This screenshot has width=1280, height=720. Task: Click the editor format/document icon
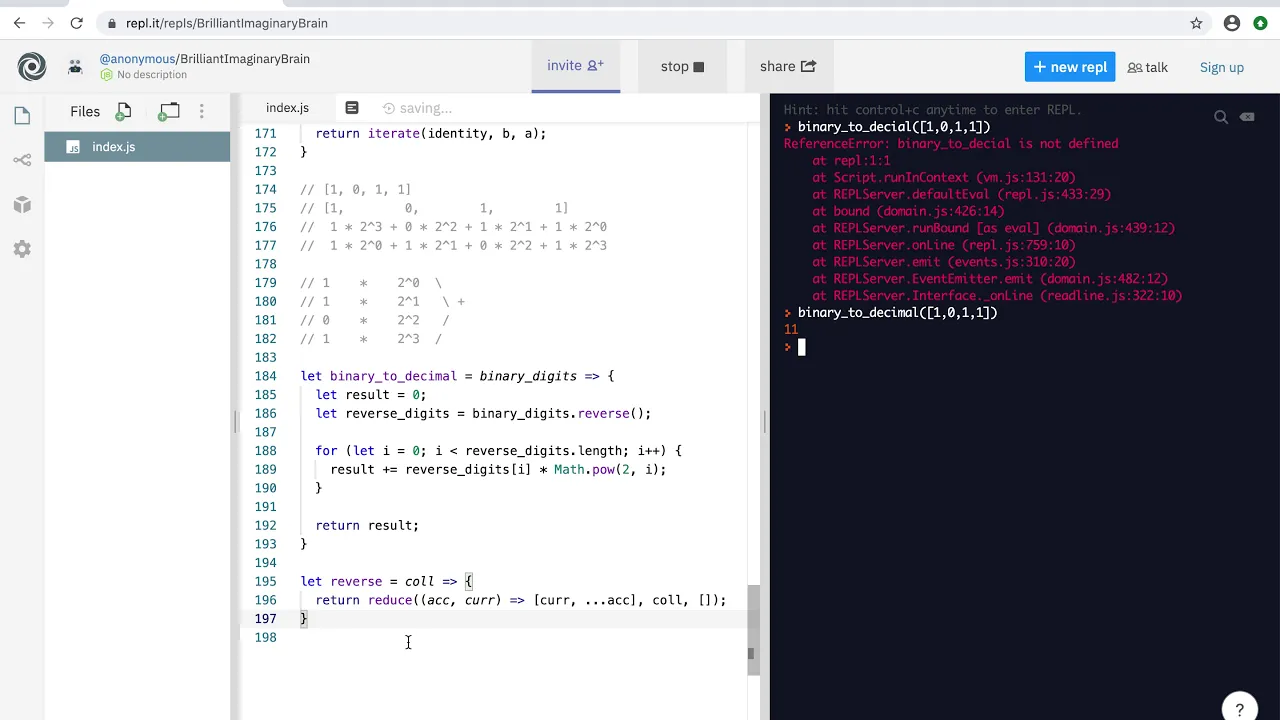[x=352, y=108]
